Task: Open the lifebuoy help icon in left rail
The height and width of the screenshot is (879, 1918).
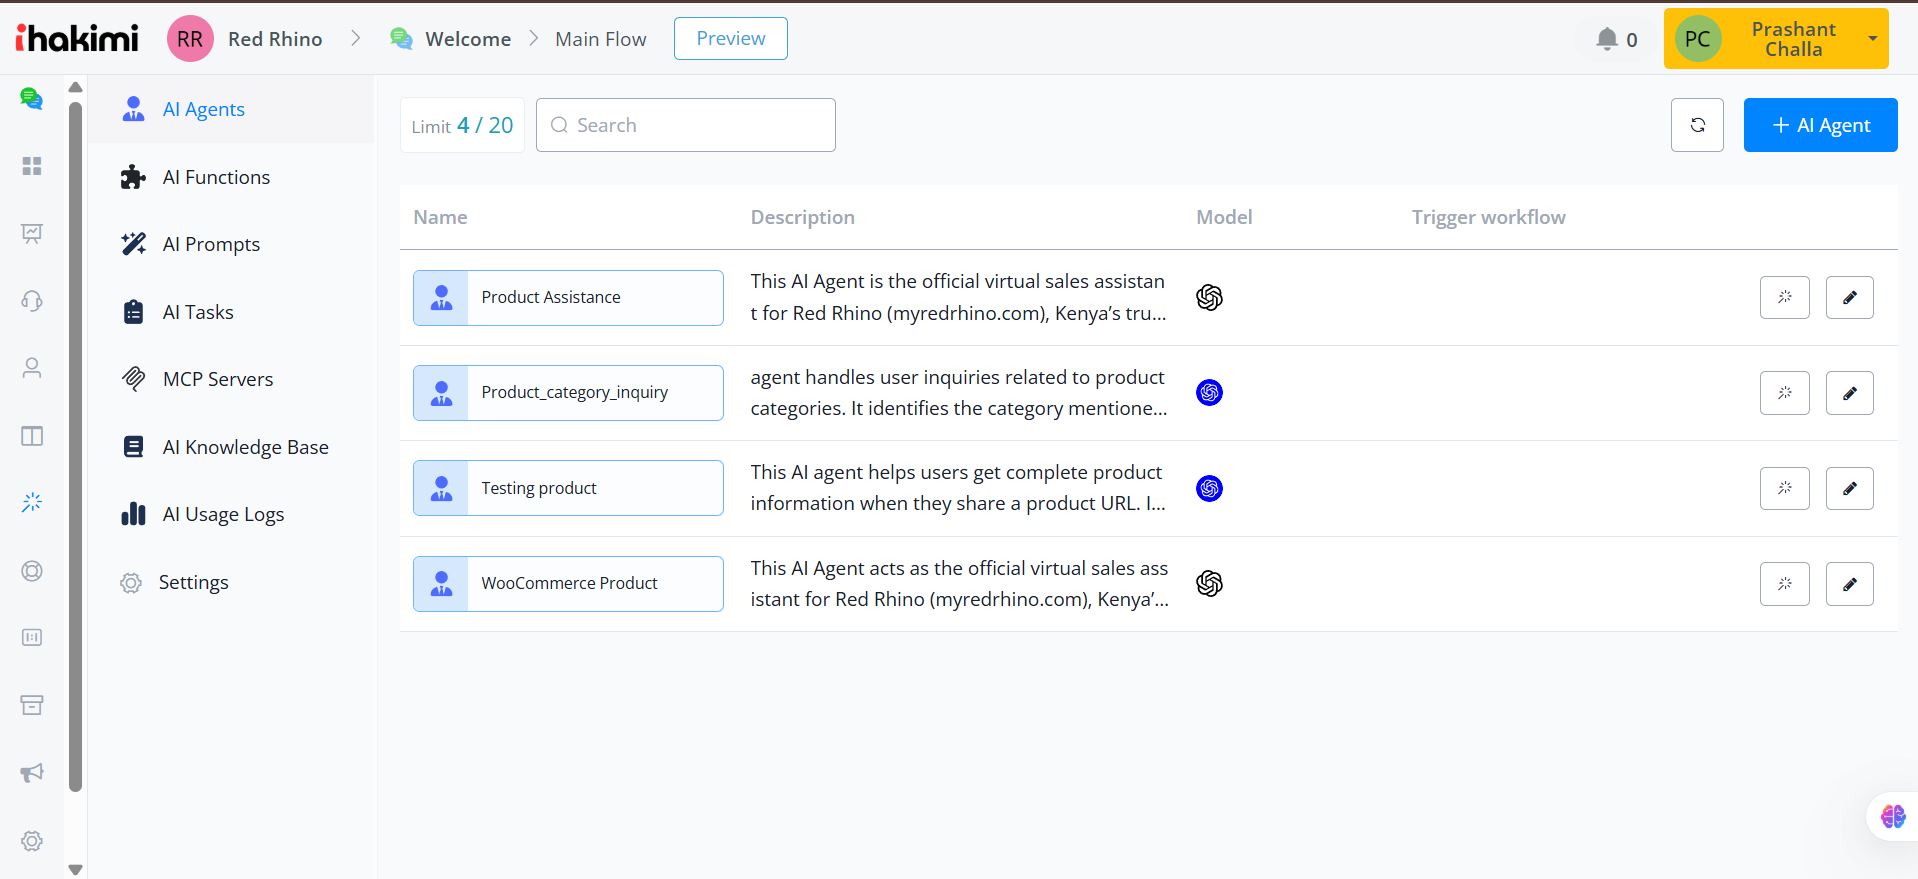Action: coord(32,571)
